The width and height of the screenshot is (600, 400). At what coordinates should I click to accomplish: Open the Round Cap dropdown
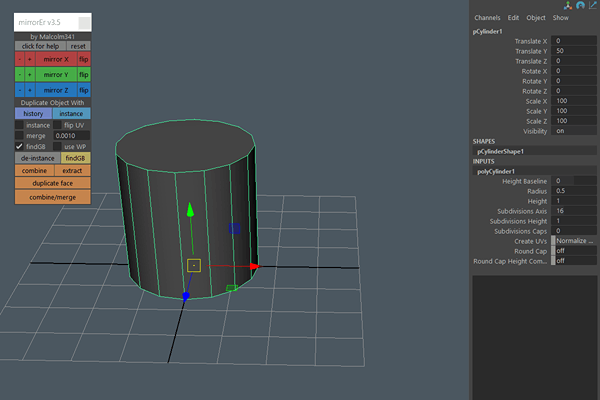pos(575,251)
